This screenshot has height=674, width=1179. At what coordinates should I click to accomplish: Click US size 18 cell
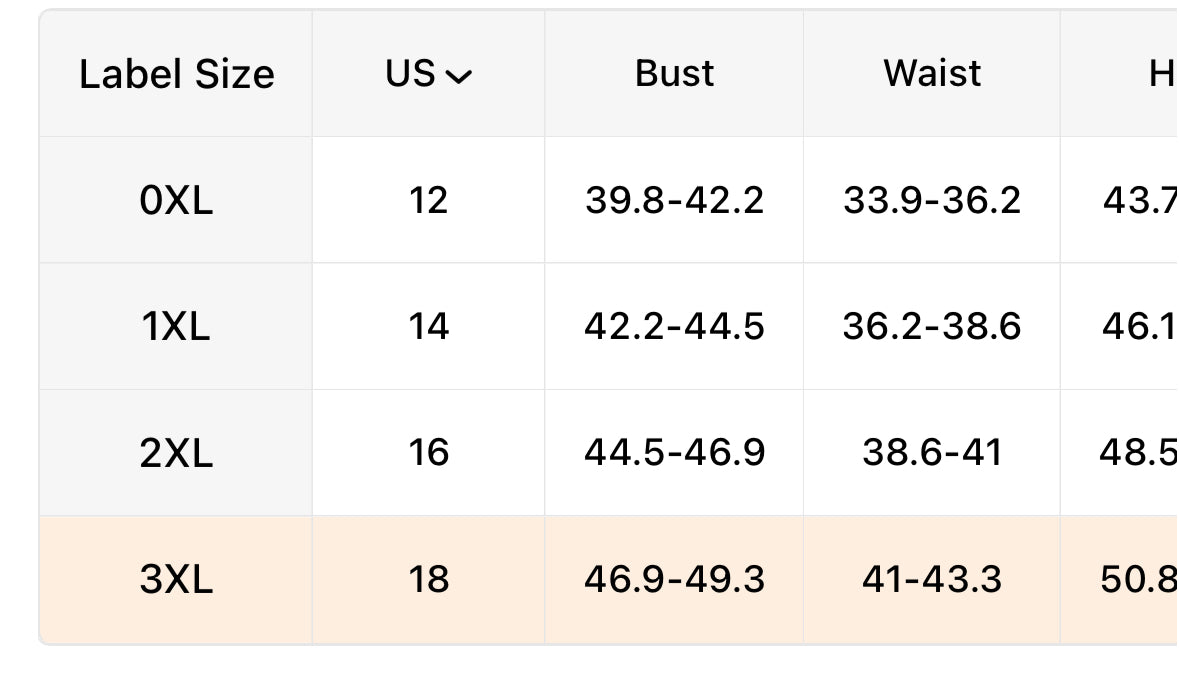click(429, 580)
